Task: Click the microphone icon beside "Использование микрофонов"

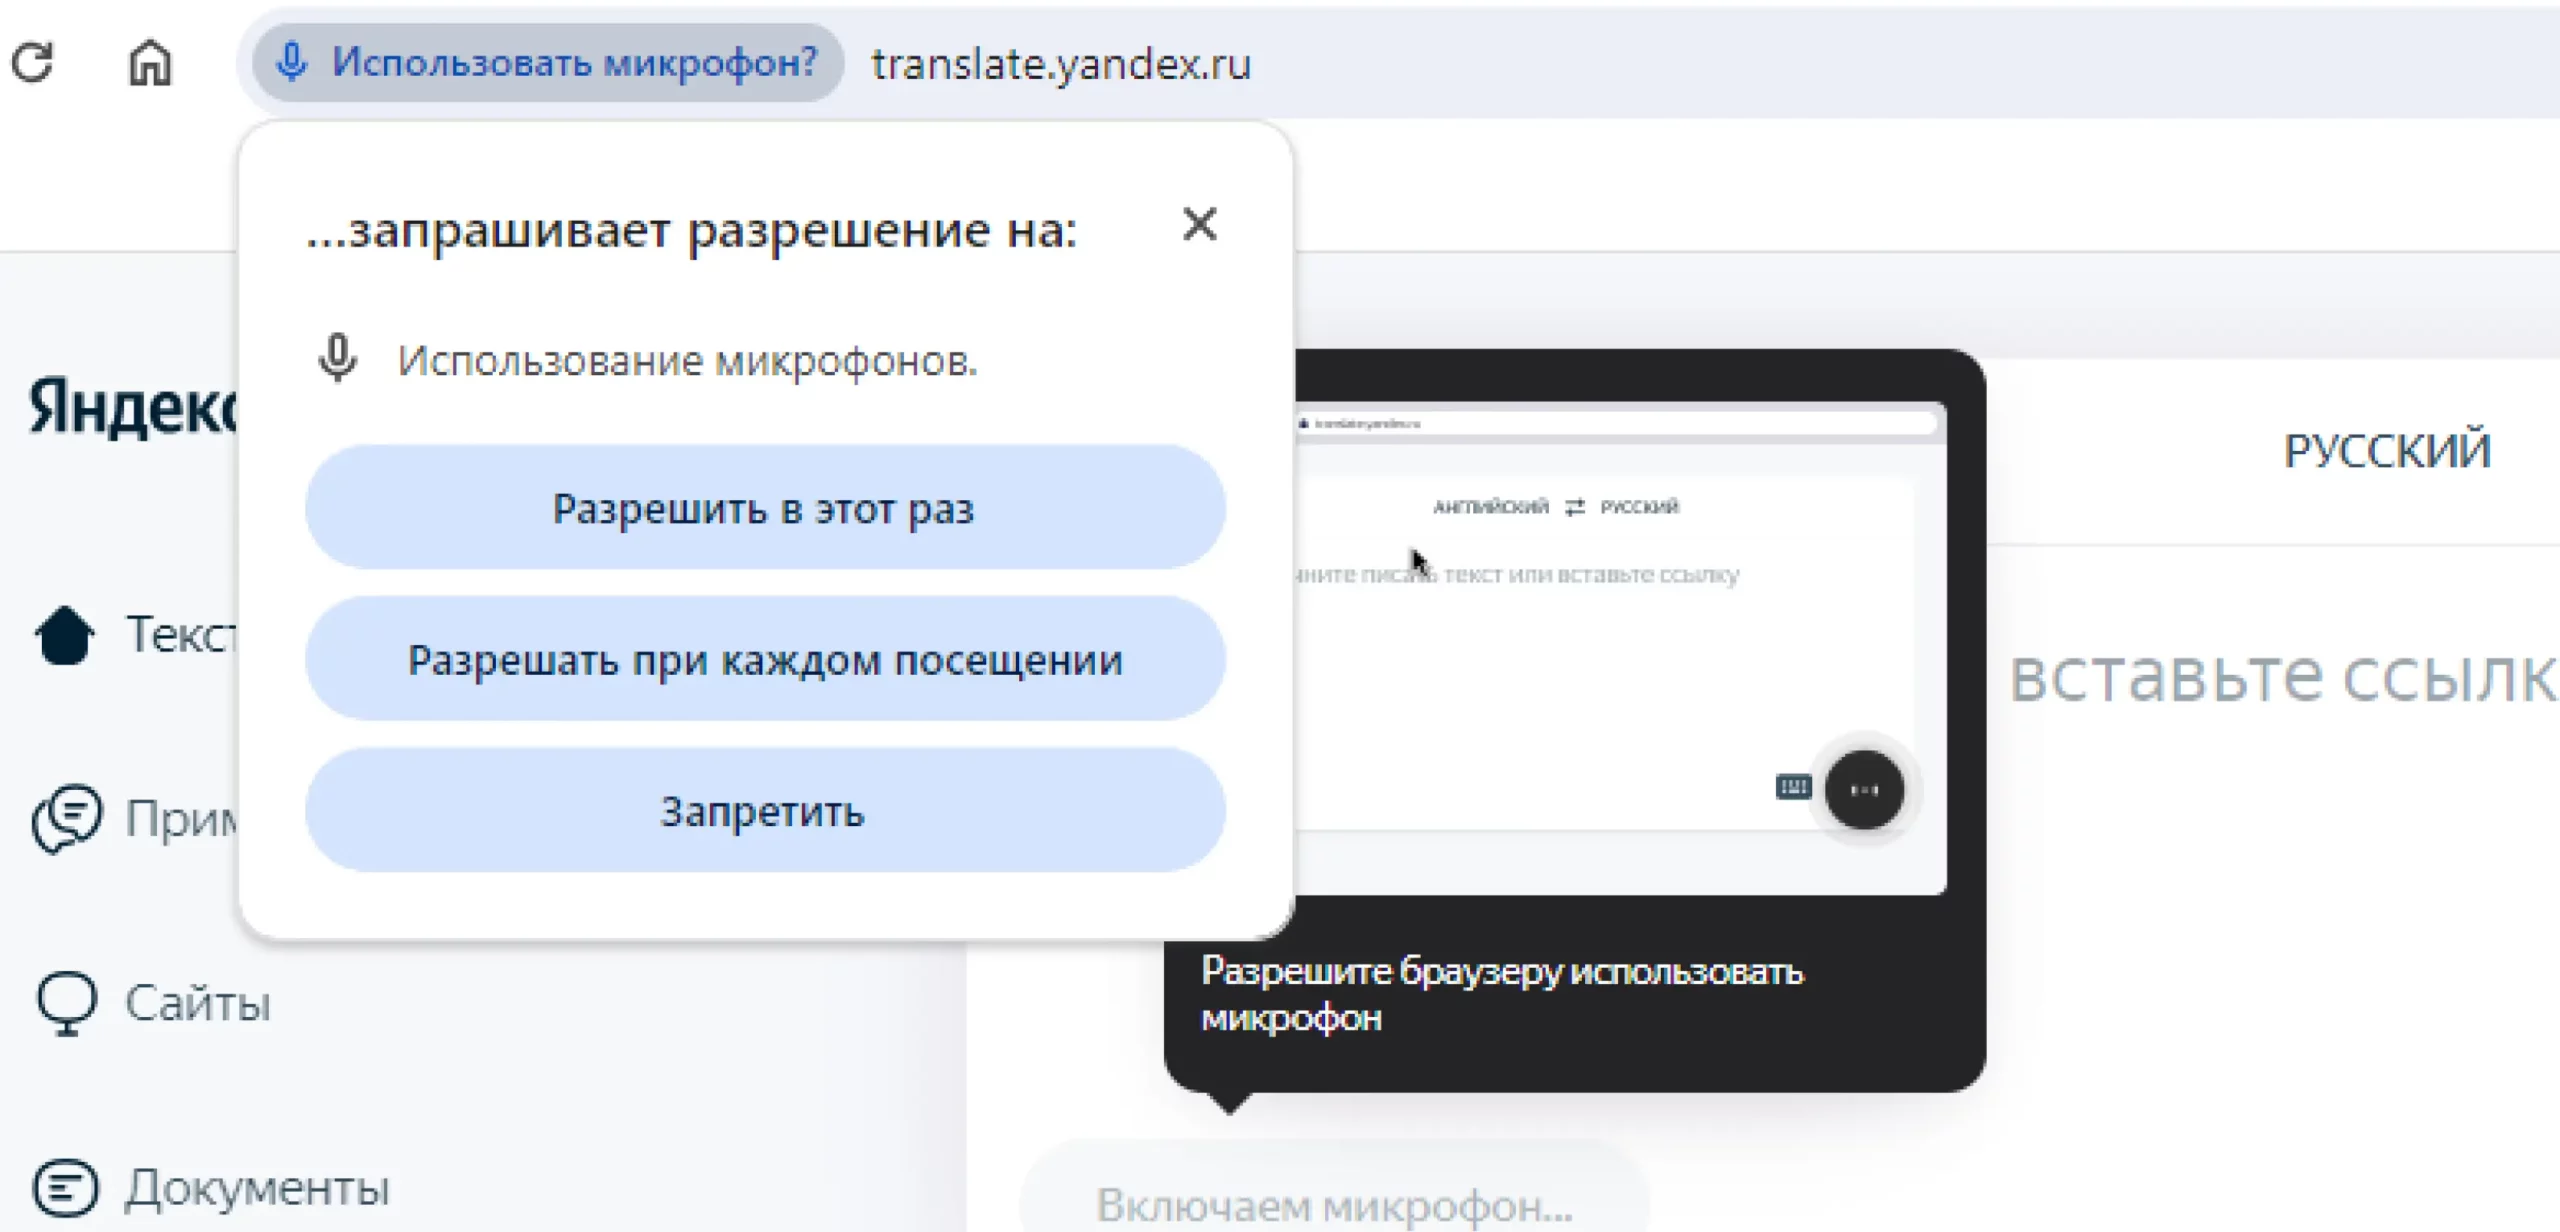Action: pos(338,358)
